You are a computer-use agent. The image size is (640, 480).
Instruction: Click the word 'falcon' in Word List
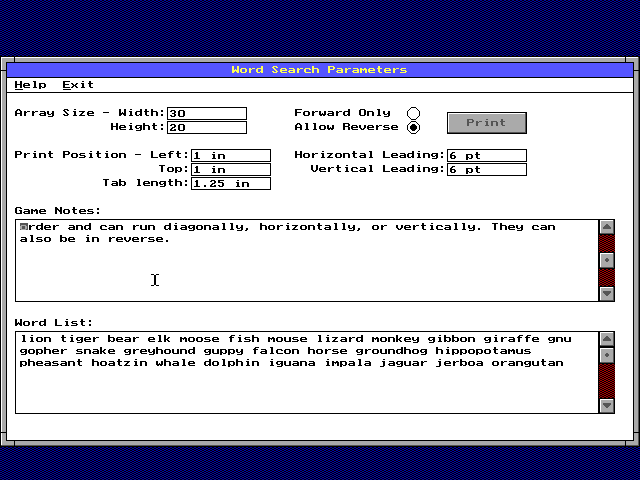[276, 351]
